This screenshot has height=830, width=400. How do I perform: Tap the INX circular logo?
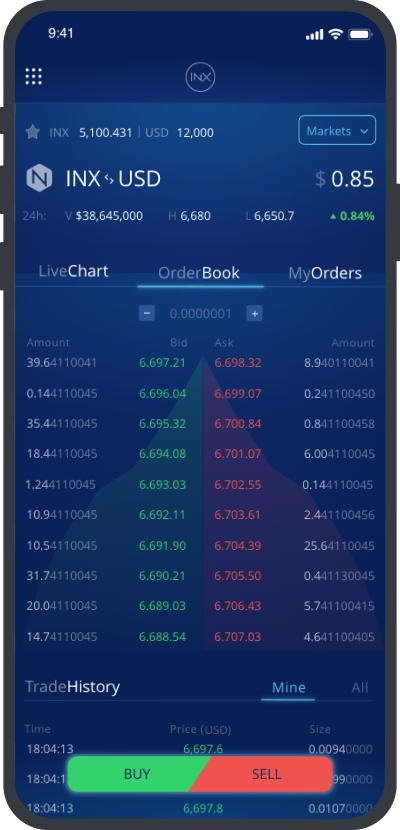tap(200, 77)
